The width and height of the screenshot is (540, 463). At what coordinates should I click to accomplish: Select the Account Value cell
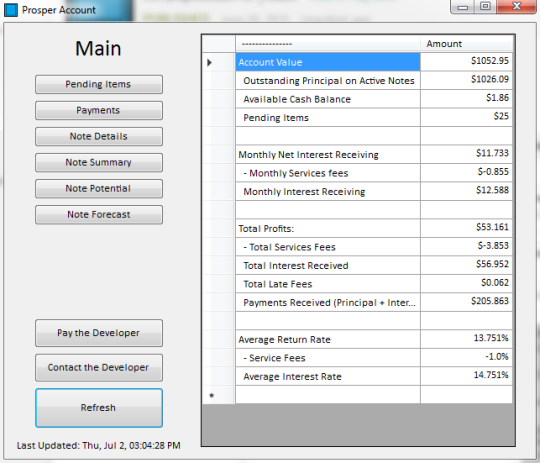point(328,62)
